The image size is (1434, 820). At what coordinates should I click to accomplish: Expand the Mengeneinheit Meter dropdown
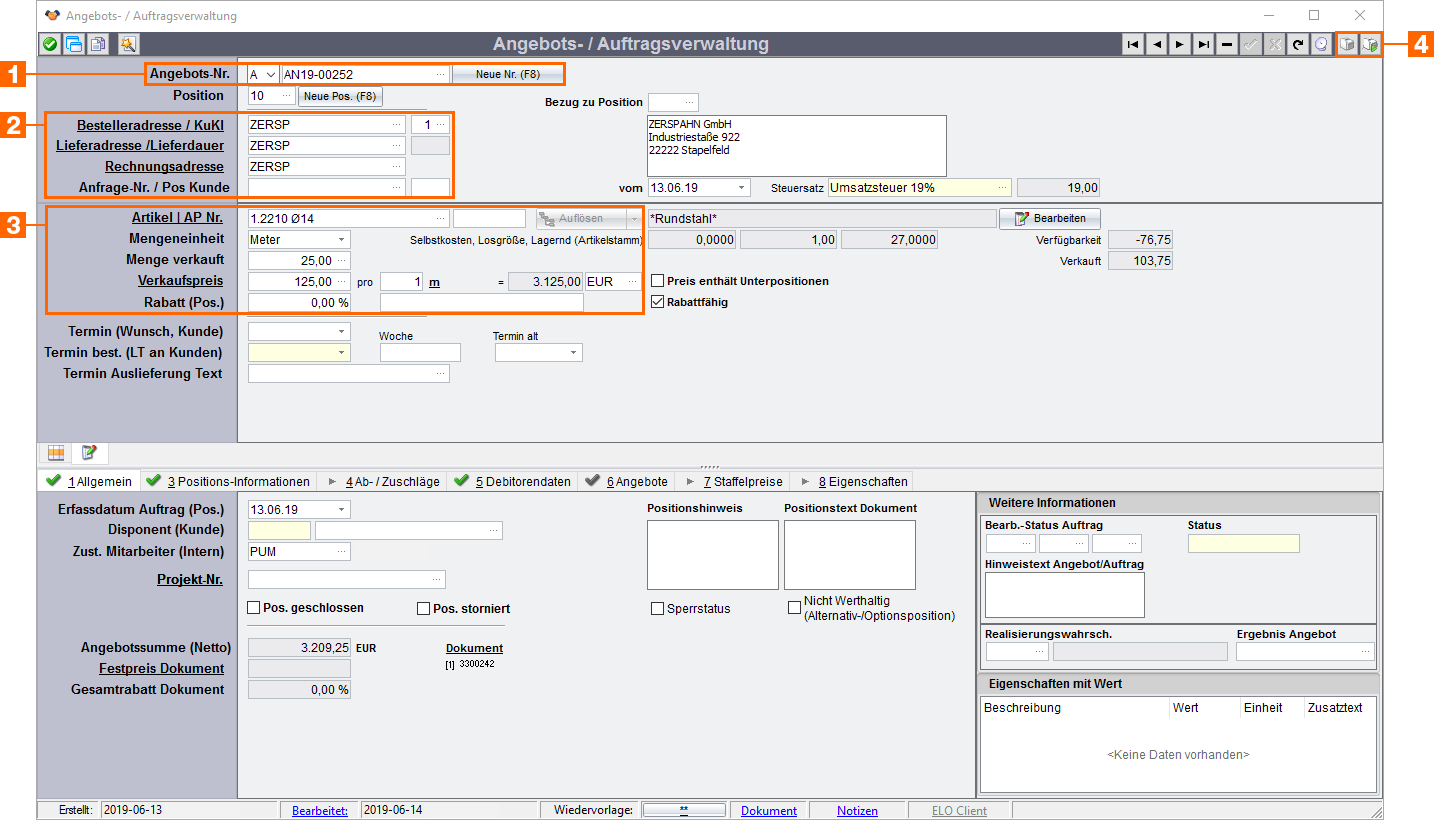(x=341, y=239)
